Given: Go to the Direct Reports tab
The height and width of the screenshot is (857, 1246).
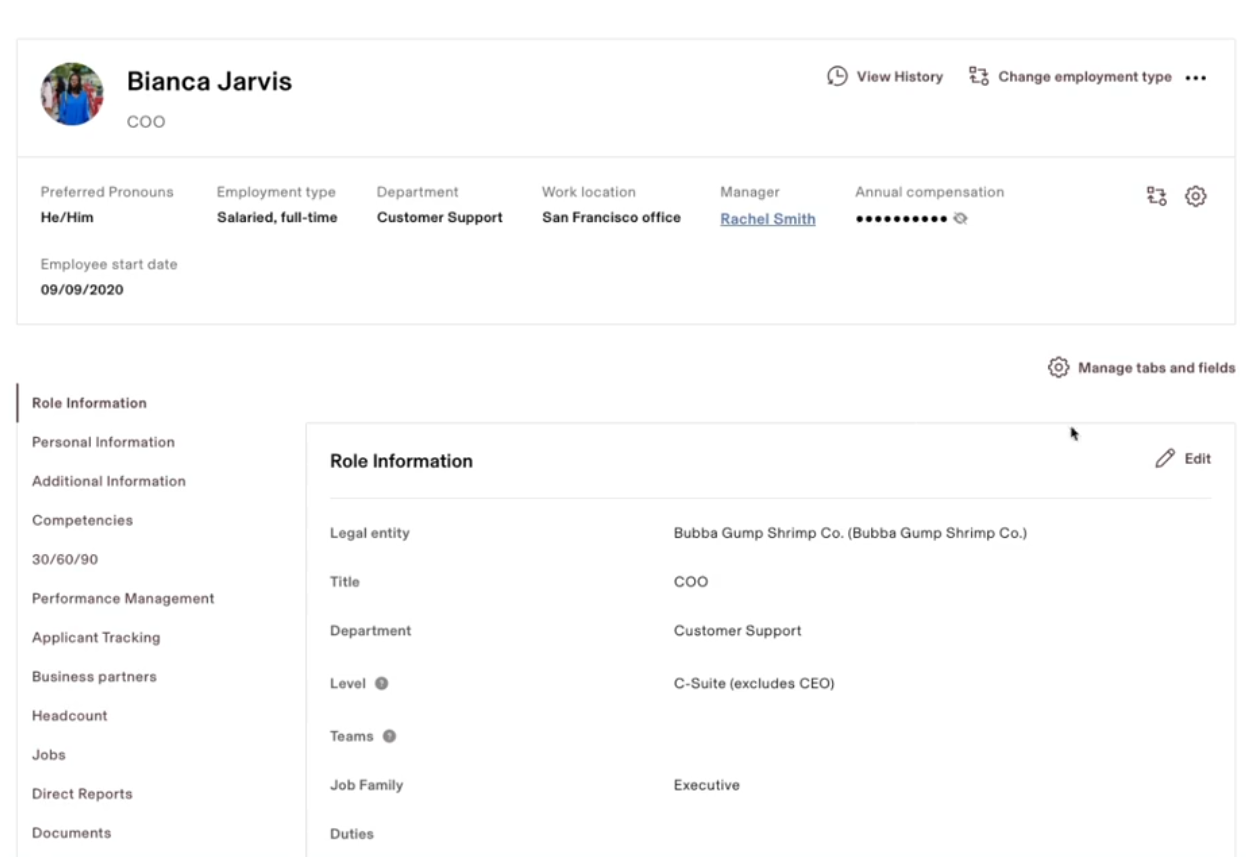Looking at the screenshot, I should [x=82, y=794].
